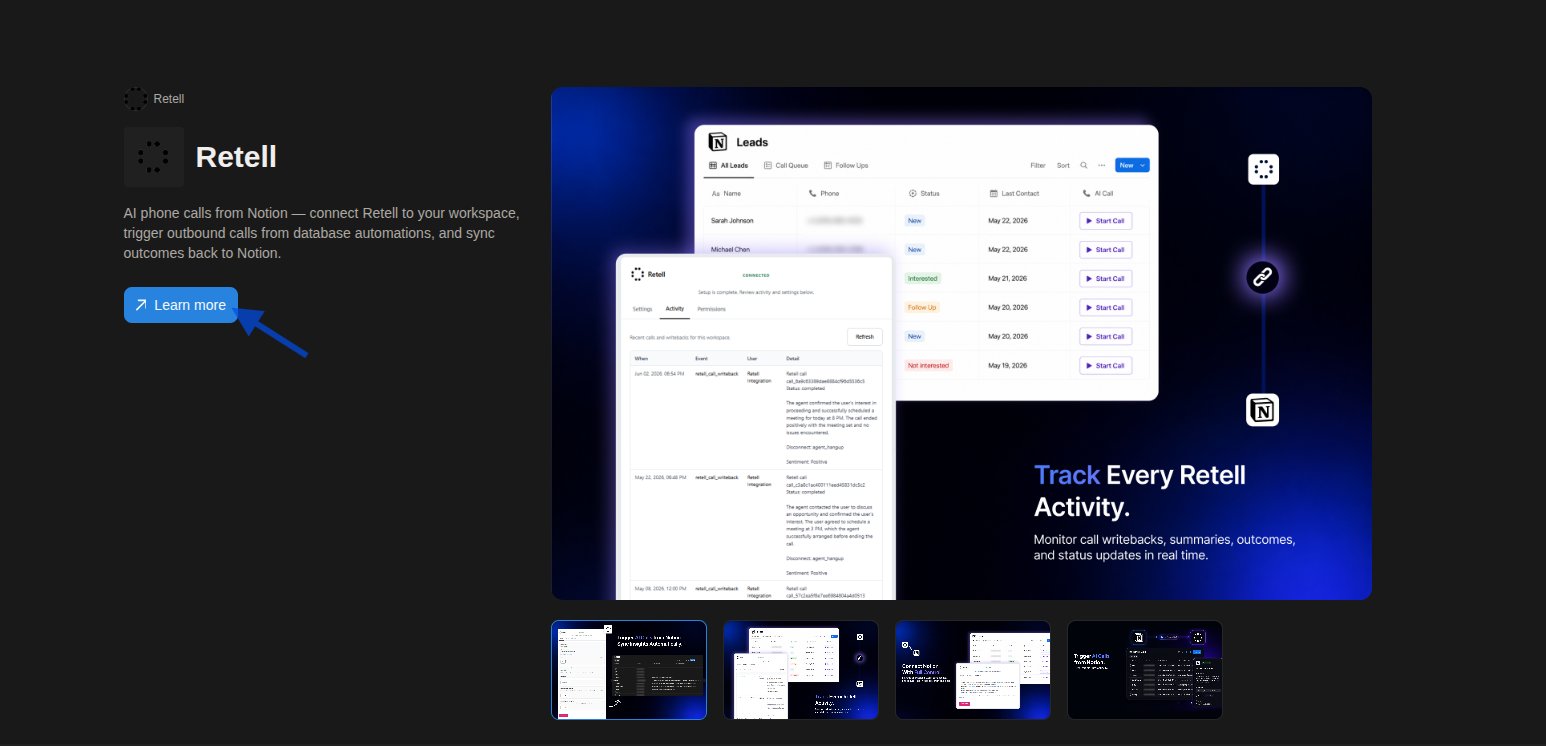Viewport: 1546px width, 746px height.
Task: Click the Refresh button in Retell panel
Action: click(865, 337)
